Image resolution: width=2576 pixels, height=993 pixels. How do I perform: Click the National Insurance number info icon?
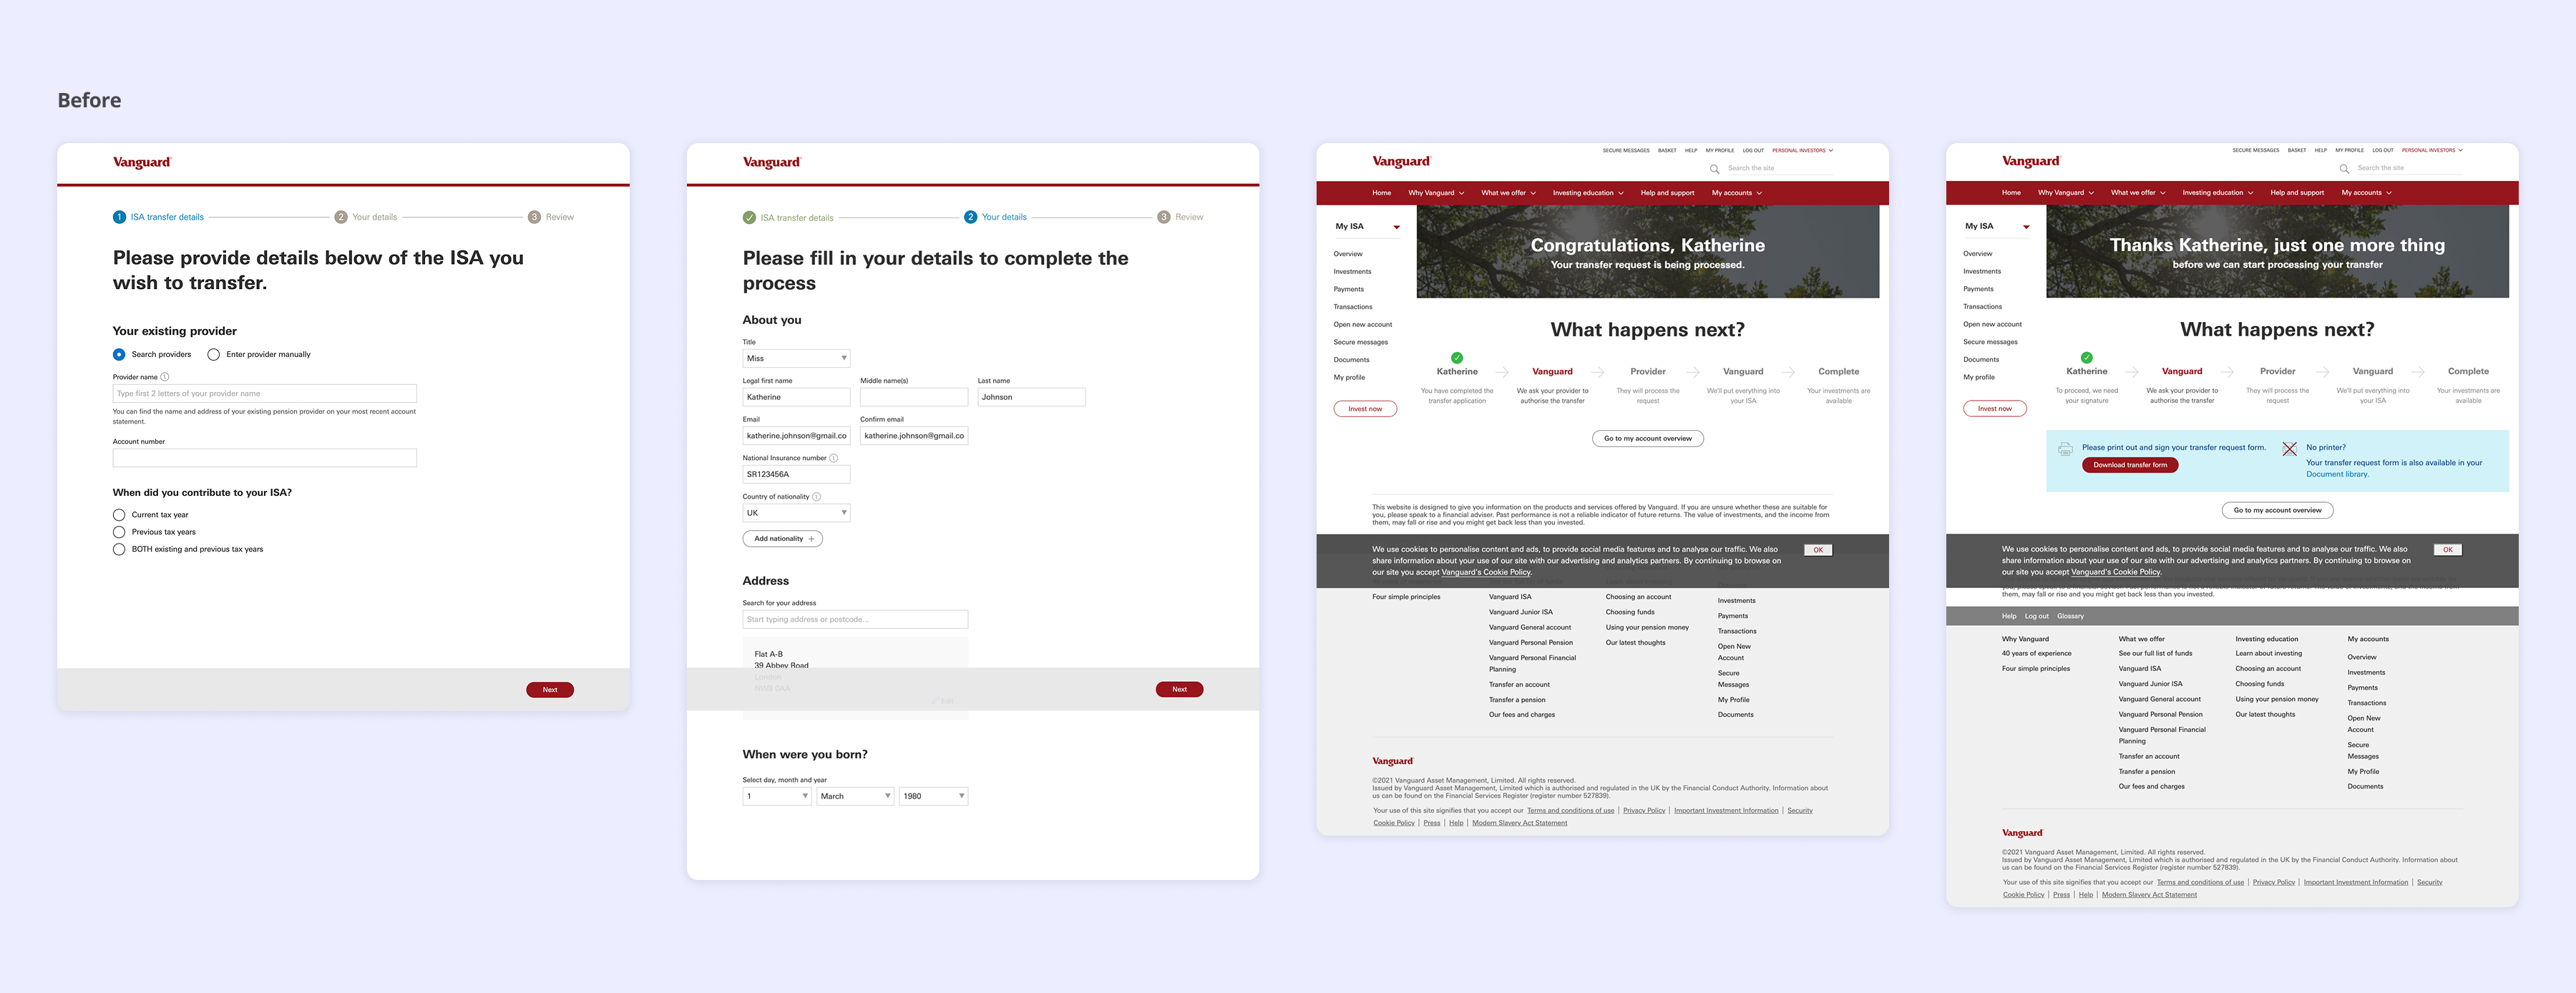(833, 458)
